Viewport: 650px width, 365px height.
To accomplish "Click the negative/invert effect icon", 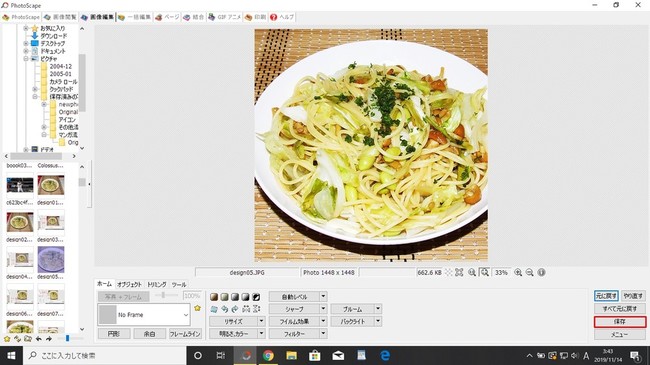I will pyautogui.click(x=256, y=297).
